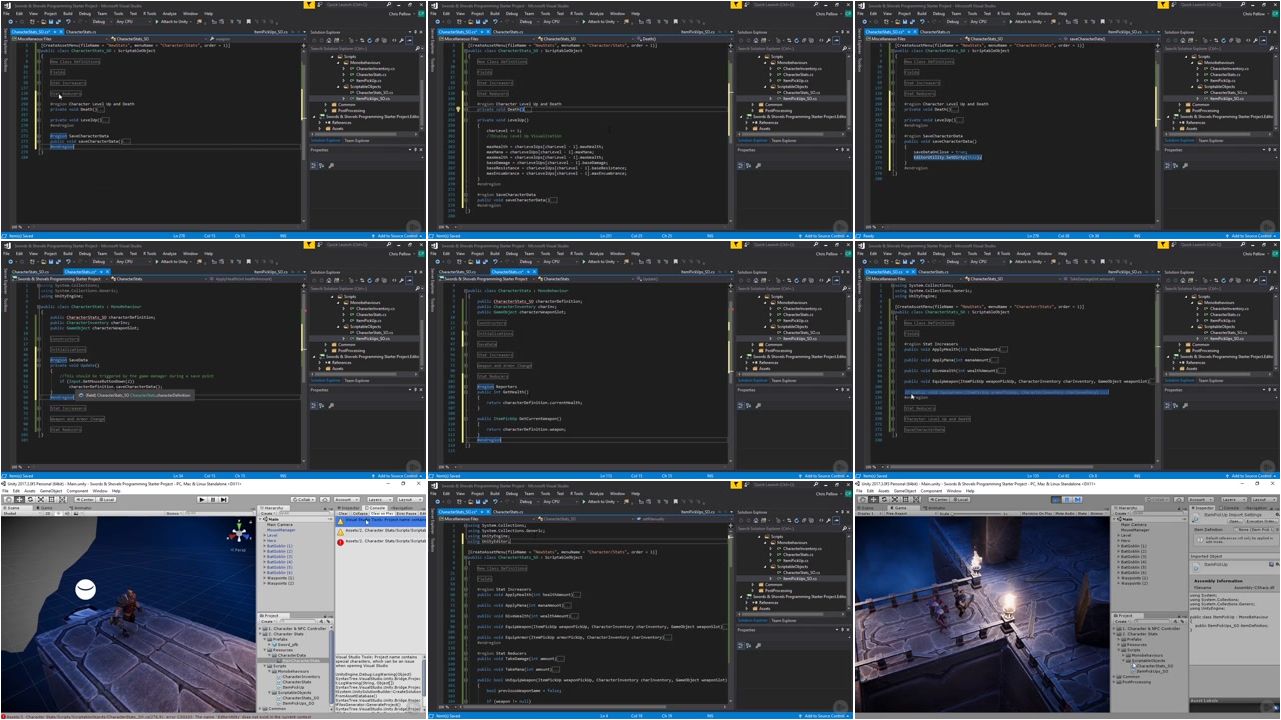Toggle 2D mode in the Unity Scene view
Viewport: 1281px width, 720px height.
(47, 513)
